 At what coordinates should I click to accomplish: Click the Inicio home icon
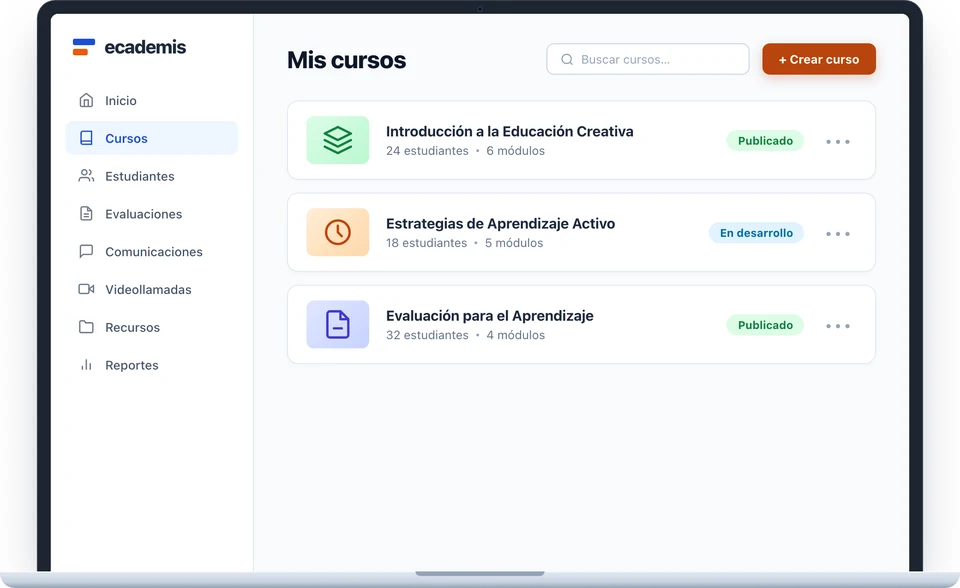click(86, 100)
